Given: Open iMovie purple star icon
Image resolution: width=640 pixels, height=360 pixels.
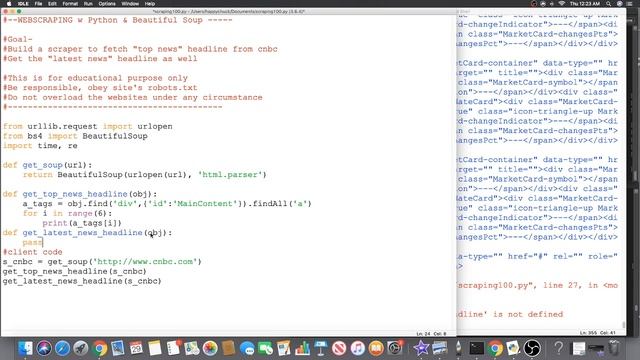Looking at the screenshot, I should point(421,349).
